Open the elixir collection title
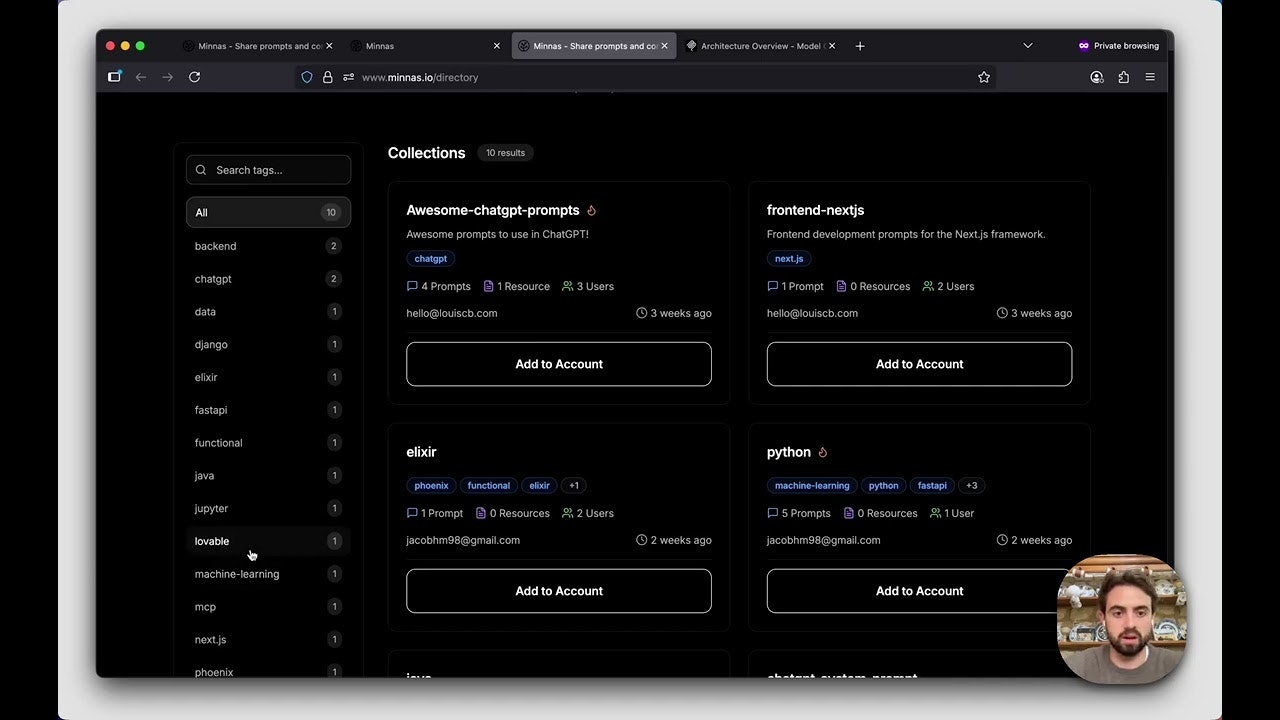This screenshot has width=1280, height=720. pos(421,452)
